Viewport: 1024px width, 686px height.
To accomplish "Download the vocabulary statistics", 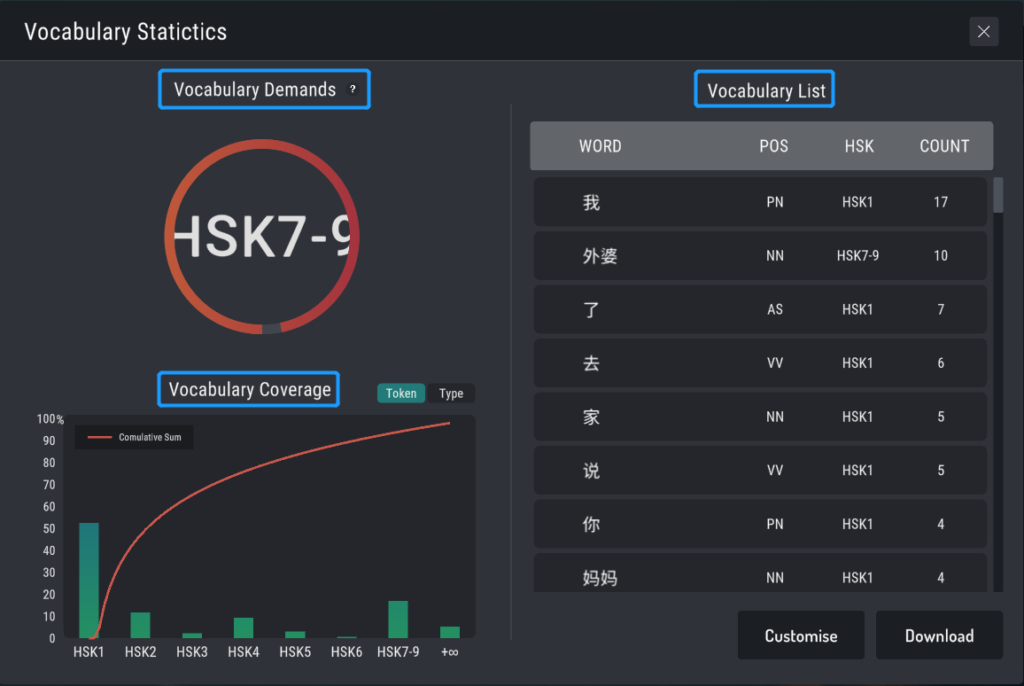I will tap(938, 635).
